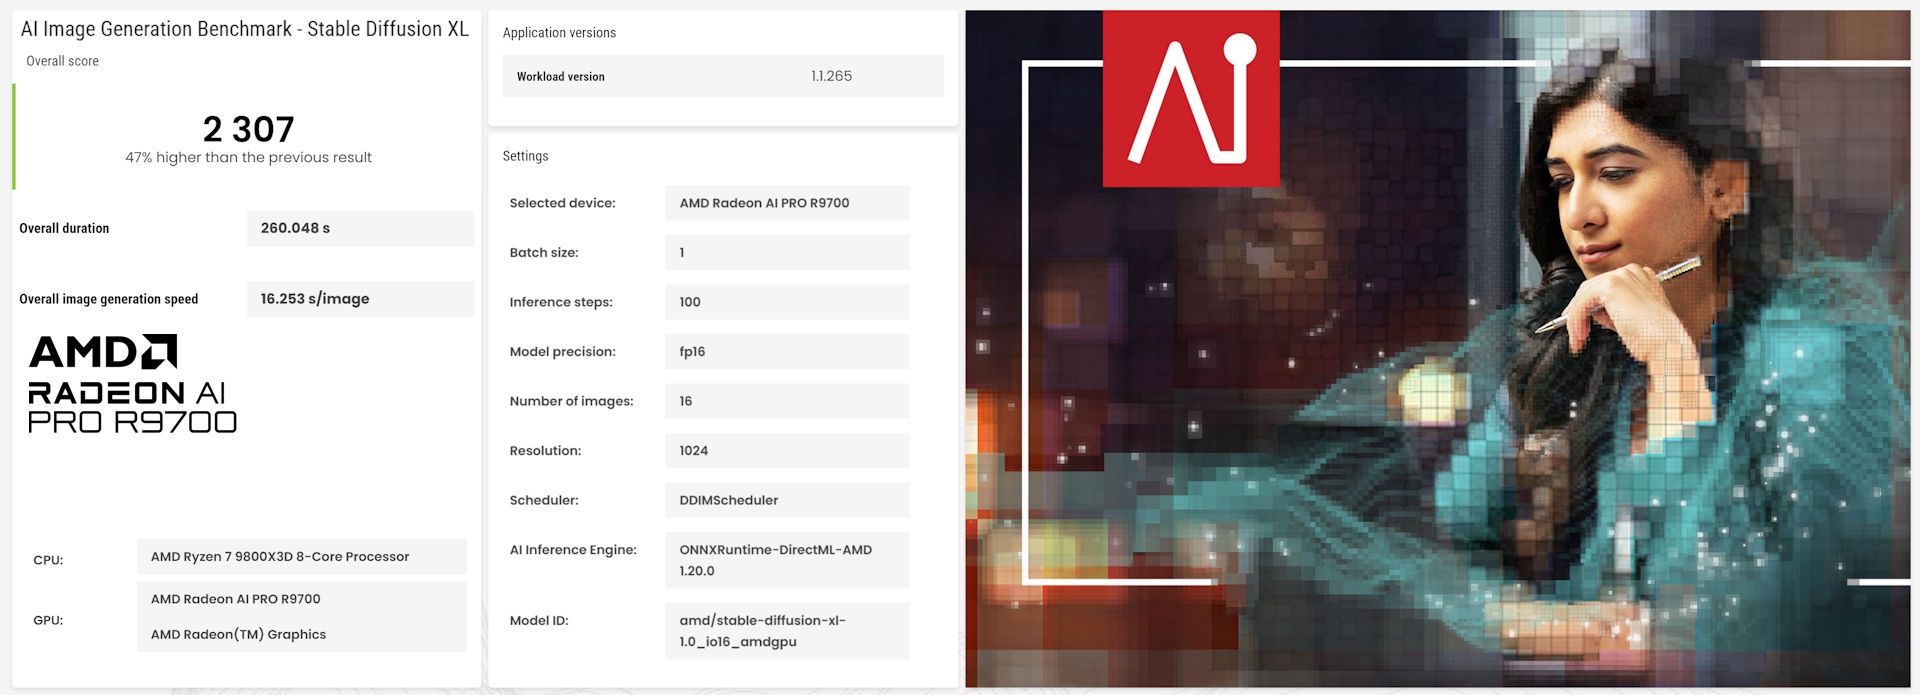1920x695 pixels.
Task: Click the GPU: label
Action: point(48,620)
